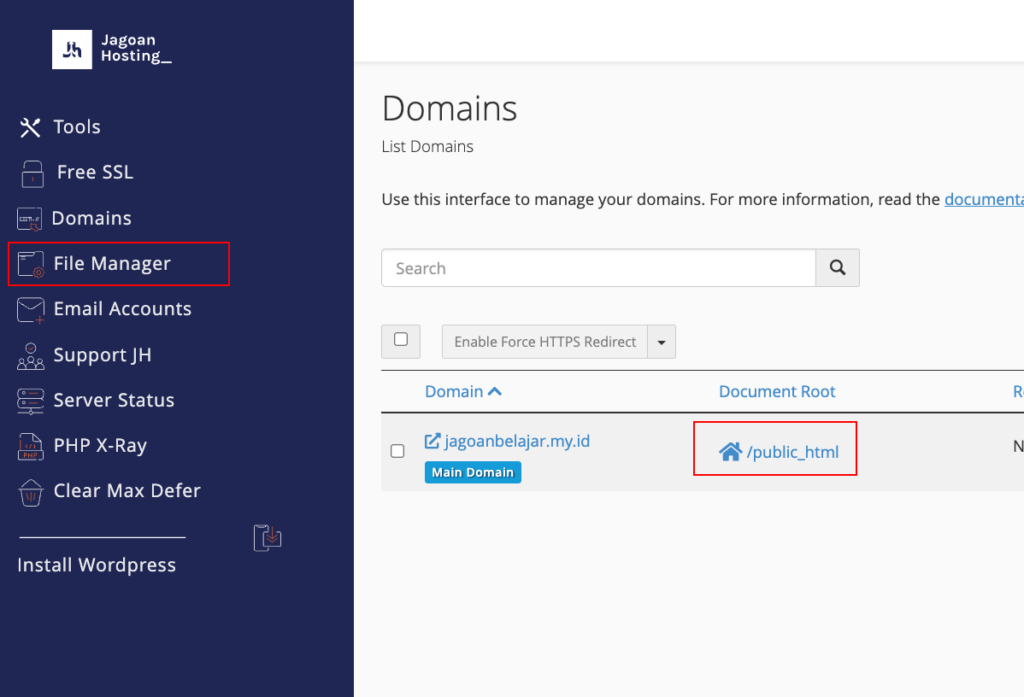Viewport: 1024px width, 697px height.
Task: Tick the select-all domains checkbox
Action: tap(401, 339)
